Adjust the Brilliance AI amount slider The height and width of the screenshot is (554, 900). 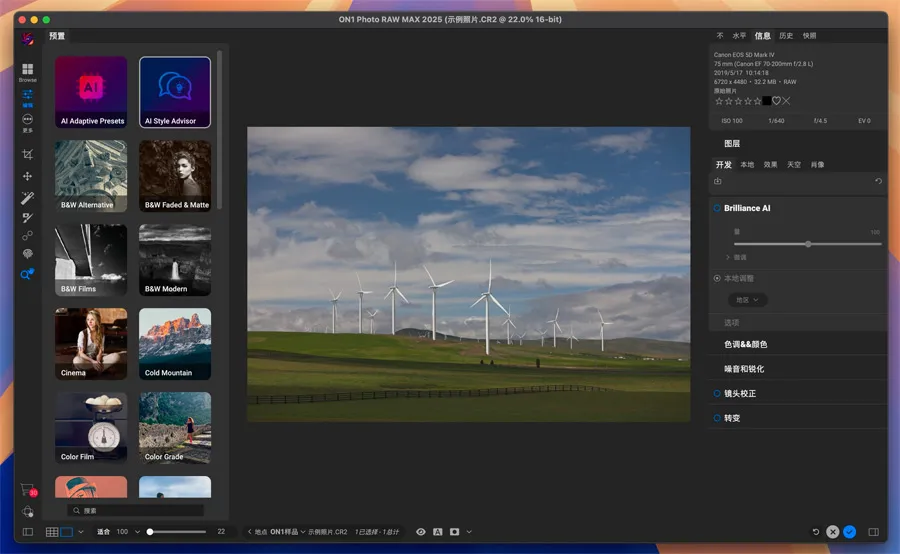(x=808, y=244)
